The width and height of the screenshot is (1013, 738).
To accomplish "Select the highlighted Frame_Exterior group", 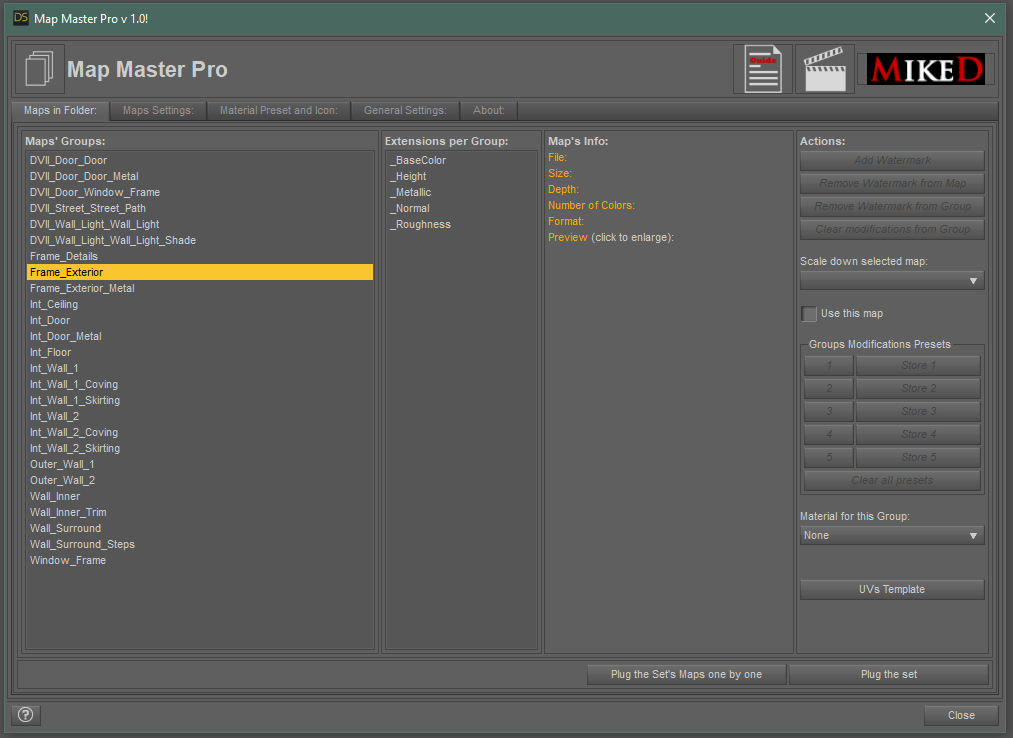I will click(200, 272).
